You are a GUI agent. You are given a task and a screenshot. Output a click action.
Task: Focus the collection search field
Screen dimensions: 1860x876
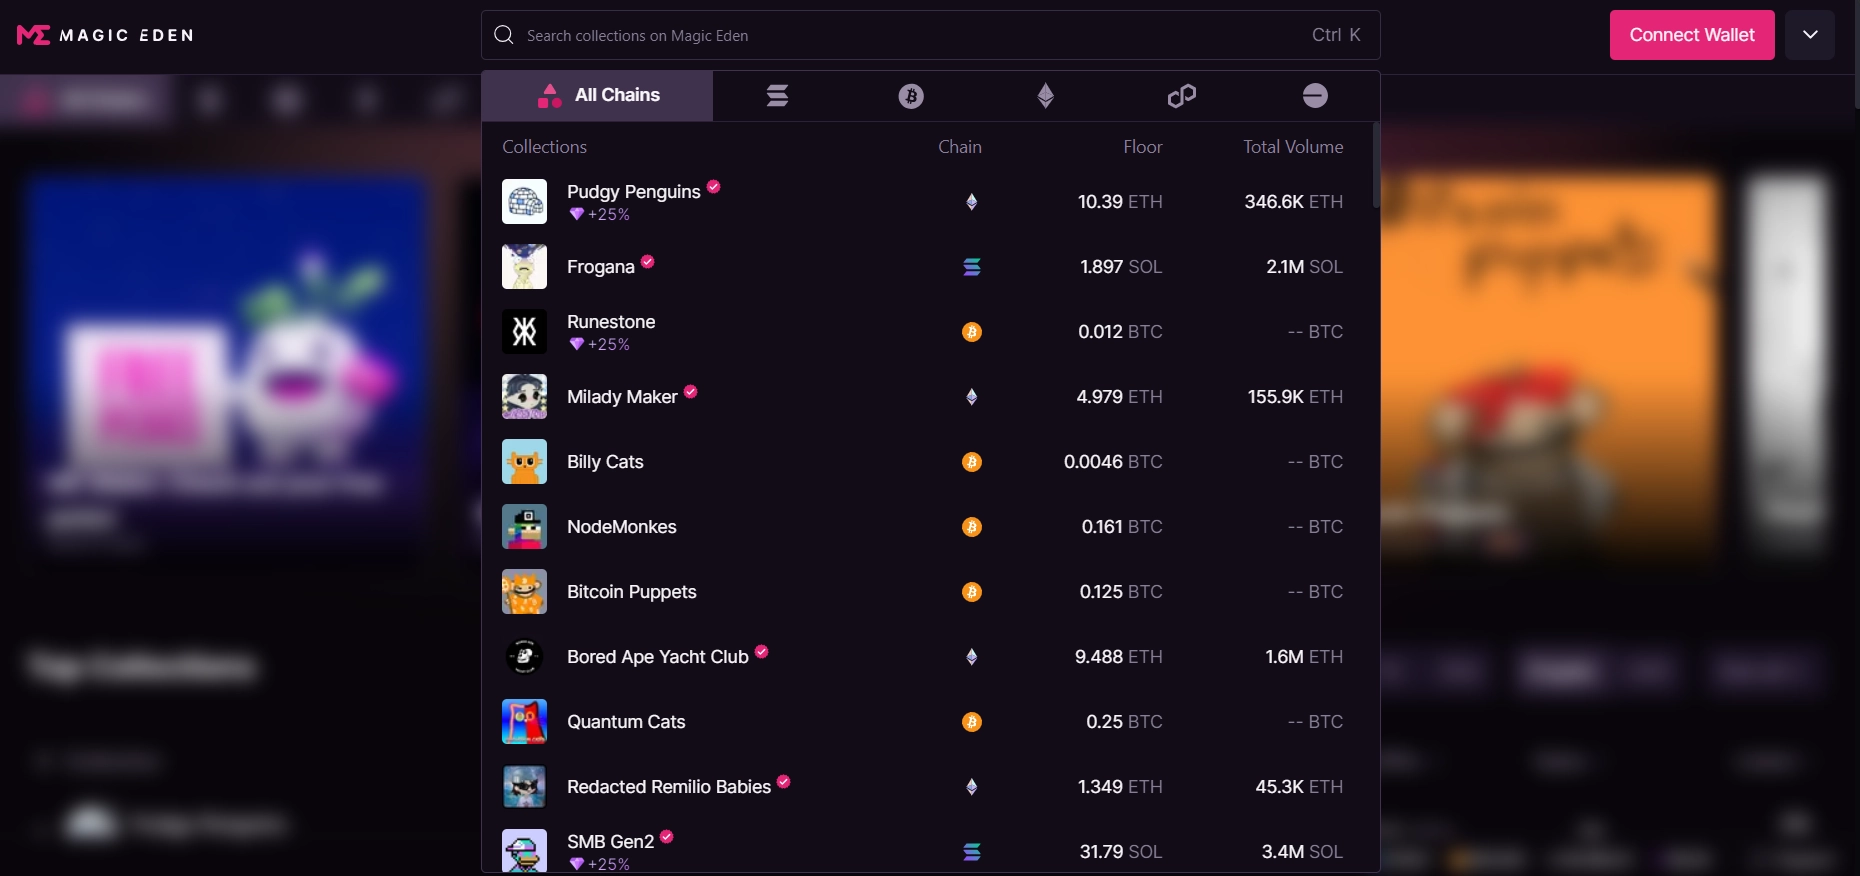click(x=930, y=35)
